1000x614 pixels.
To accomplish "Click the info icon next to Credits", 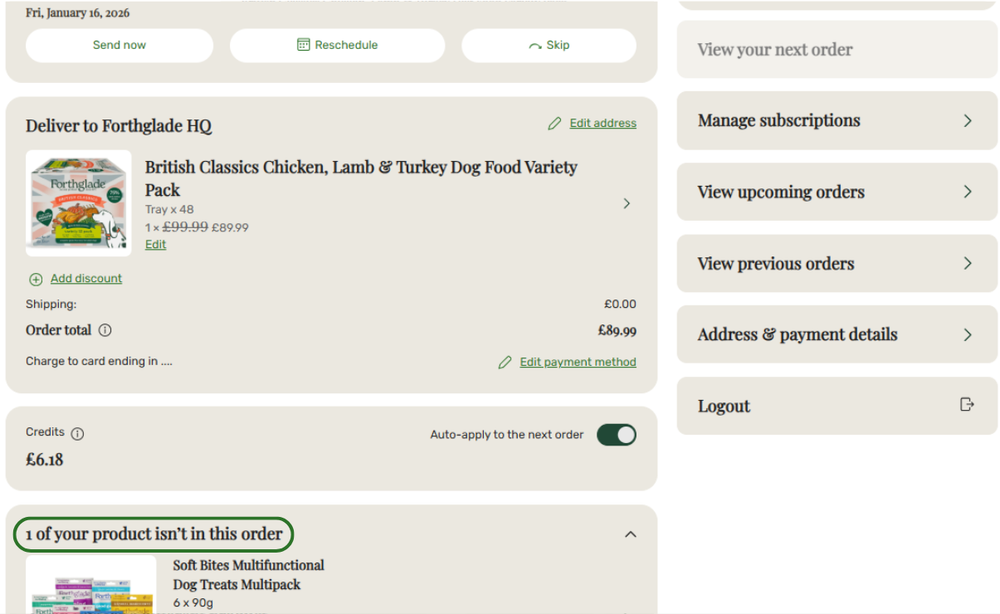I will point(77,434).
